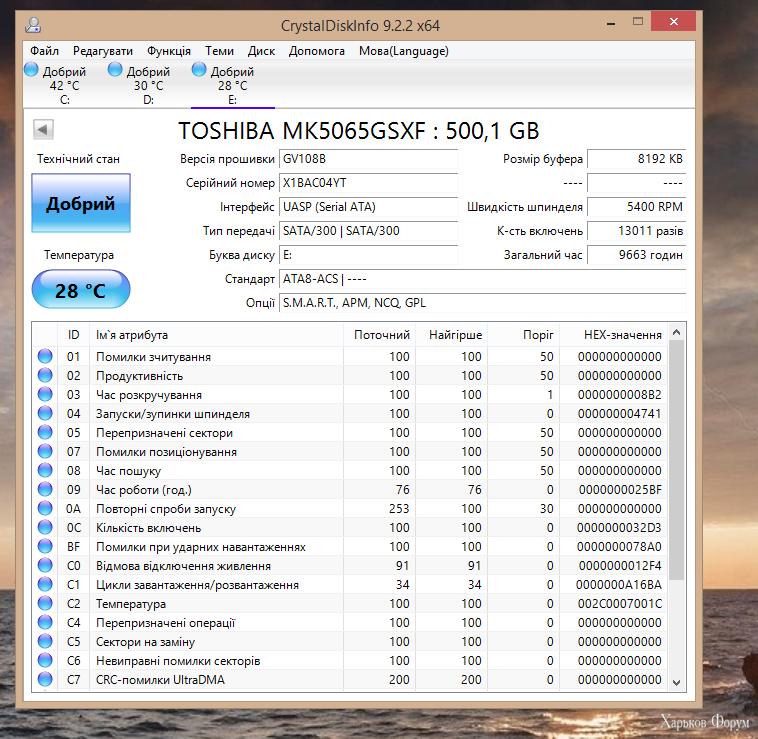Click status orb of attribute 04 row

coord(45,413)
